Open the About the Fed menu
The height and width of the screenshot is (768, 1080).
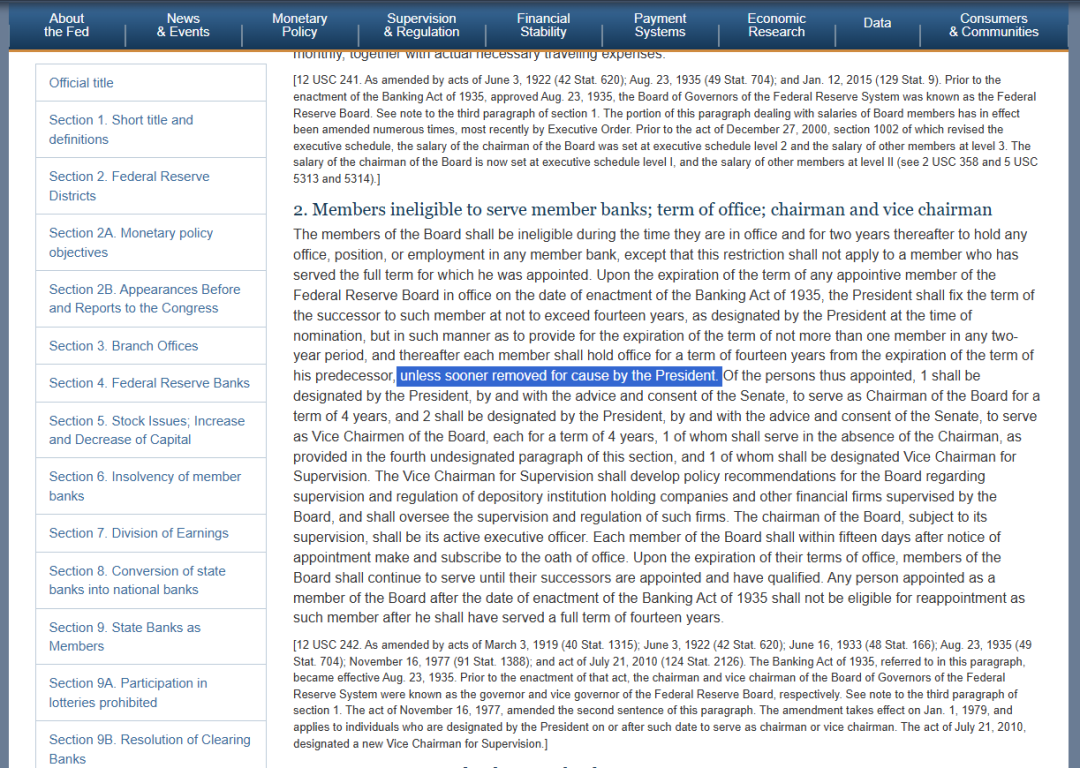[x=67, y=25]
